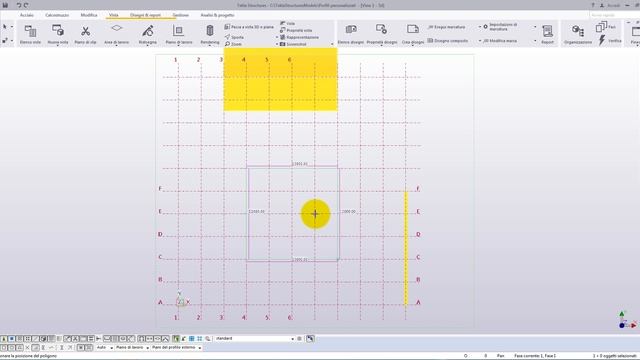640x360 pixels.
Task: Click the Redo arrow icon
Action: 26,5
